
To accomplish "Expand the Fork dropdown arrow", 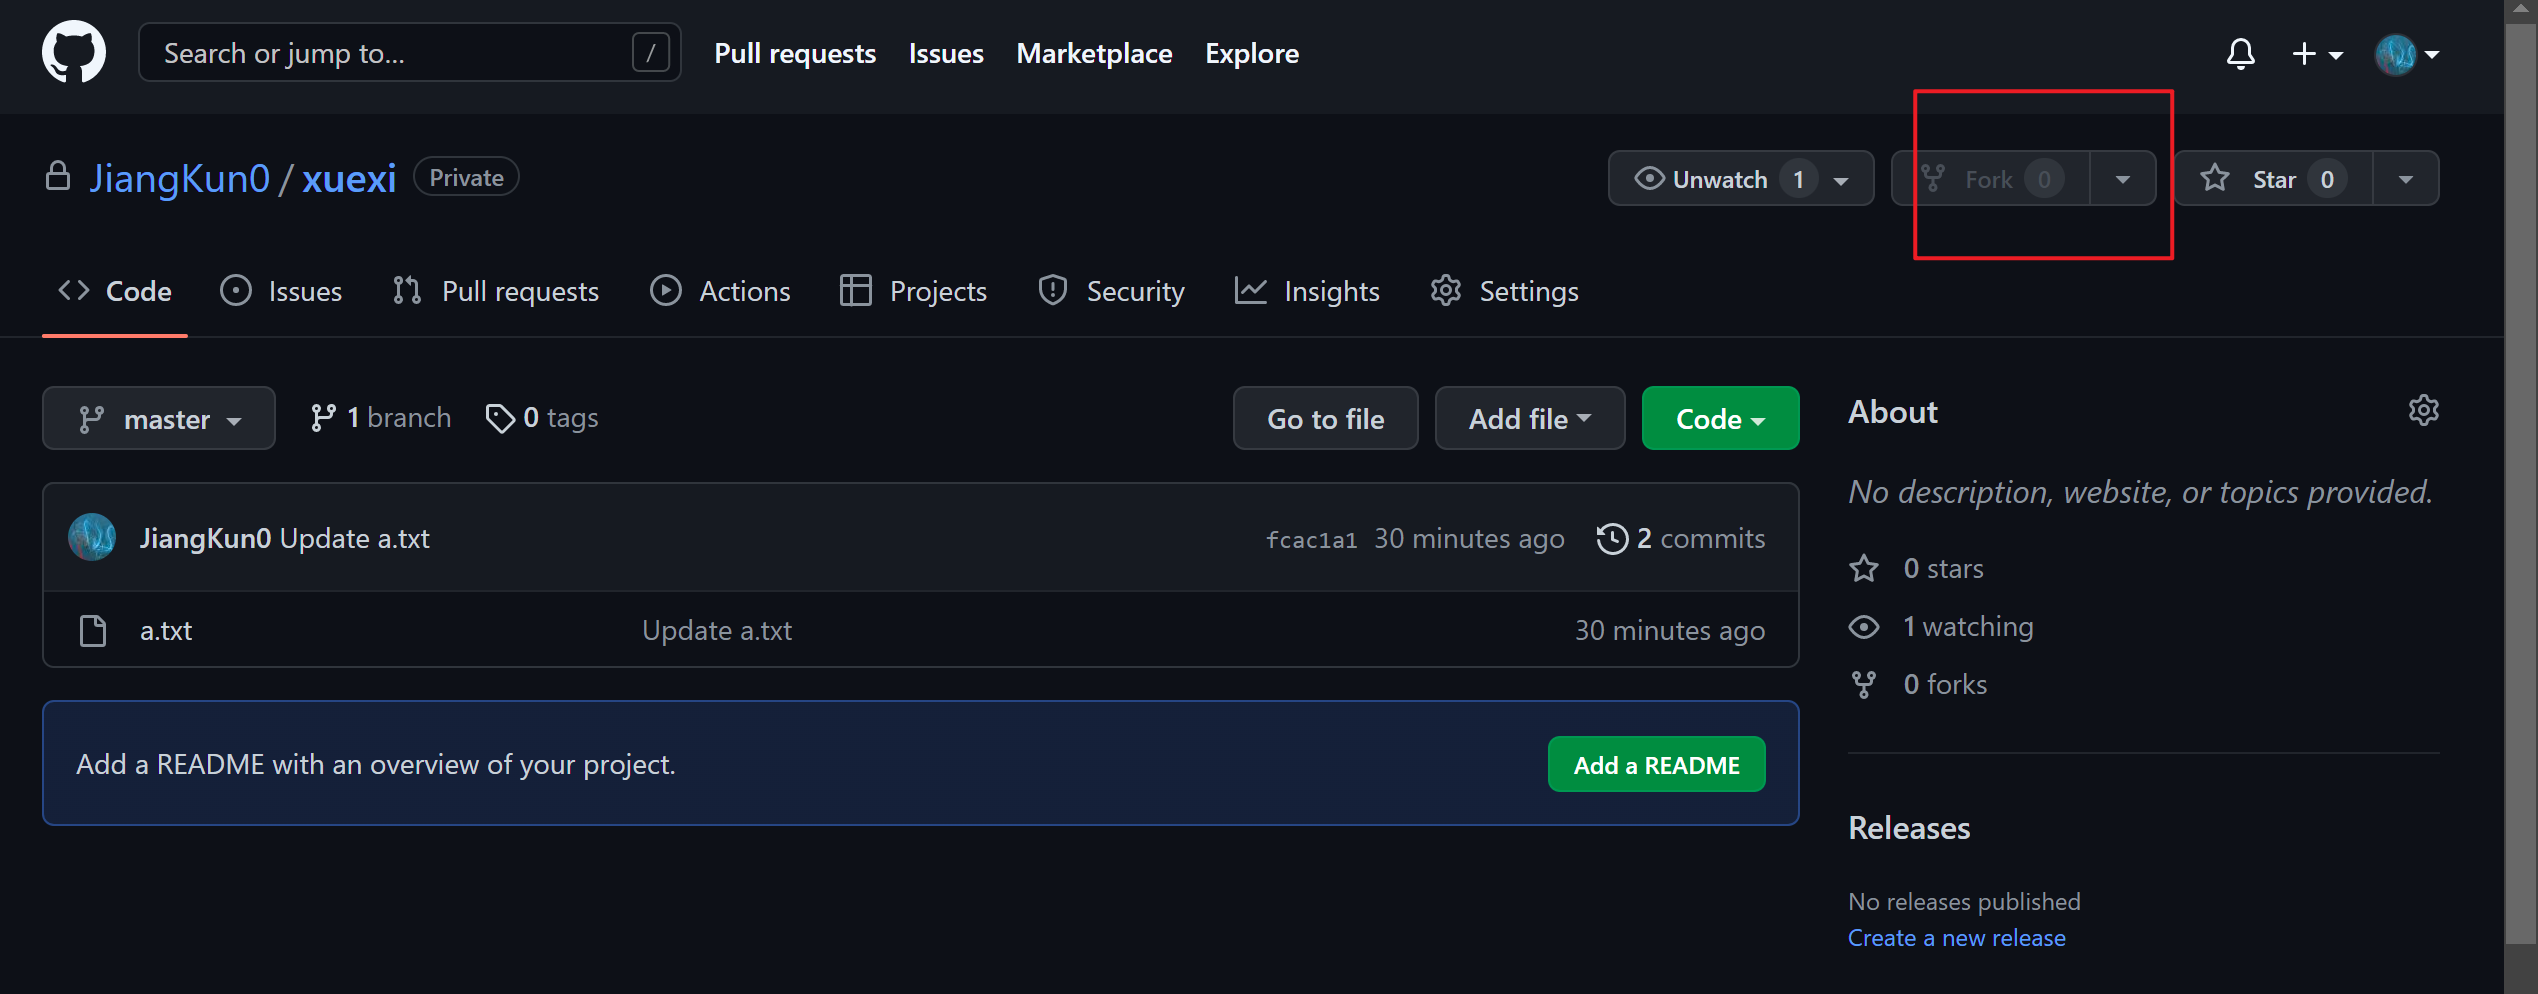I will (x=2123, y=179).
